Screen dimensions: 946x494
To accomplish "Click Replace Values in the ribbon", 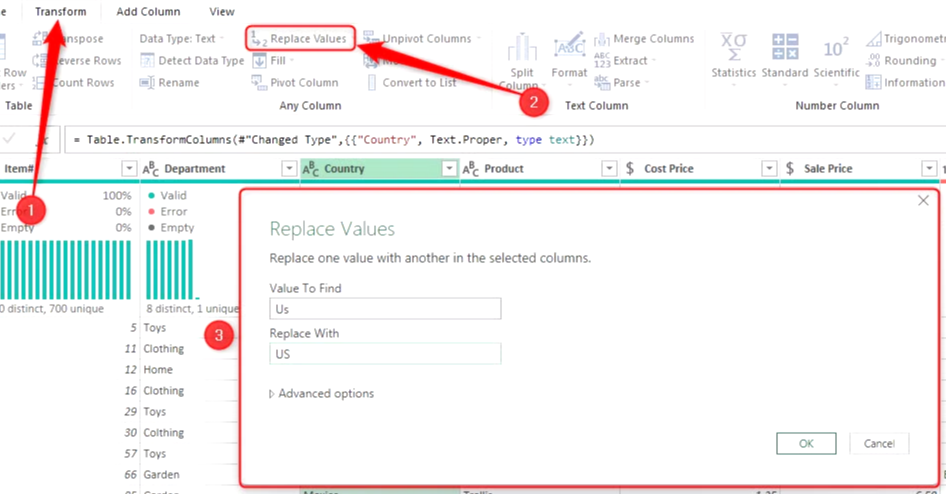I will [x=300, y=39].
